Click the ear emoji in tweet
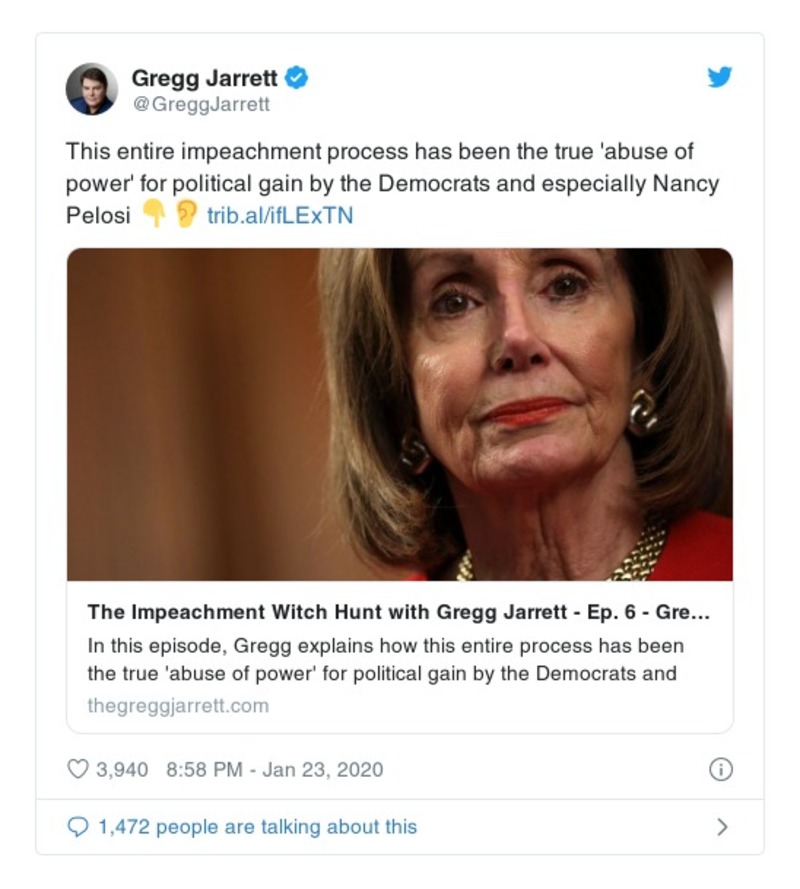 [x=186, y=214]
